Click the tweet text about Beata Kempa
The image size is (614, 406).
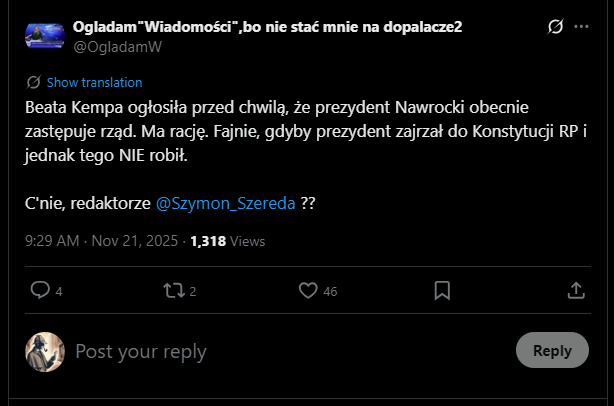pos(290,131)
